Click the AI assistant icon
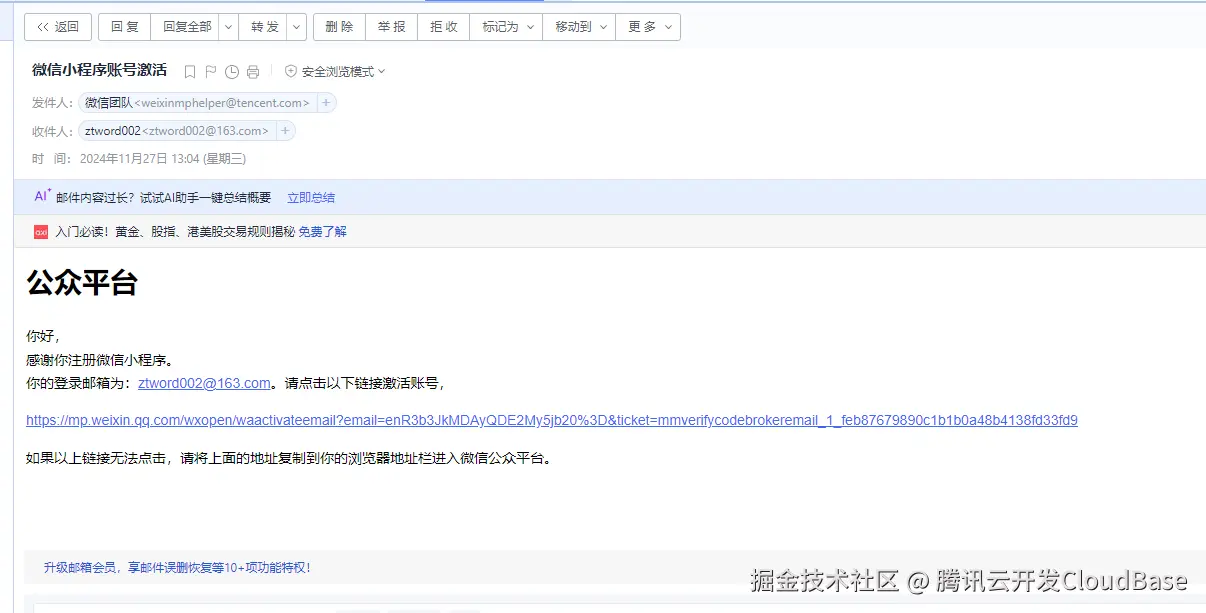The width and height of the screenshot is (1206, 613). pos(43,197)
